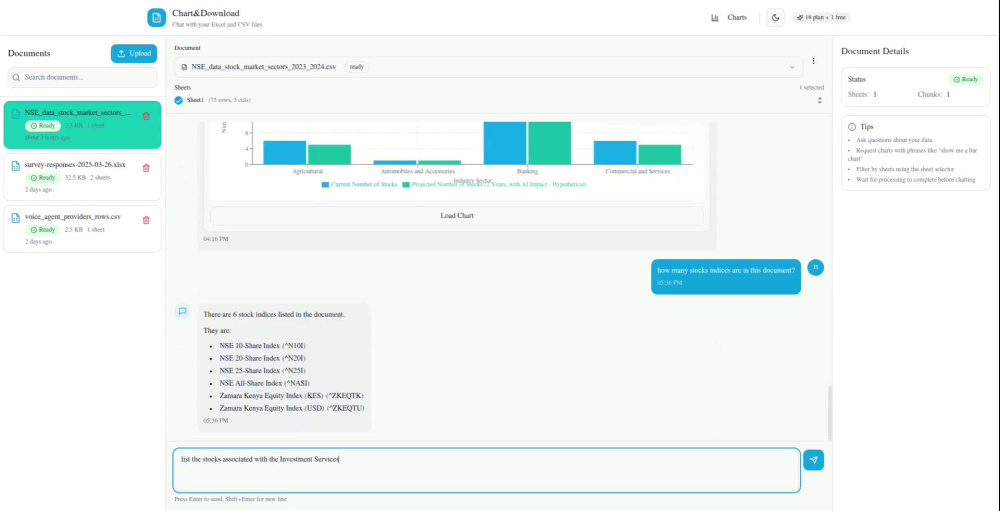Click 'NSE All-Share Index (^NASI)' list item
This screenshot has height=511, width=1000.
click(263, 383)
